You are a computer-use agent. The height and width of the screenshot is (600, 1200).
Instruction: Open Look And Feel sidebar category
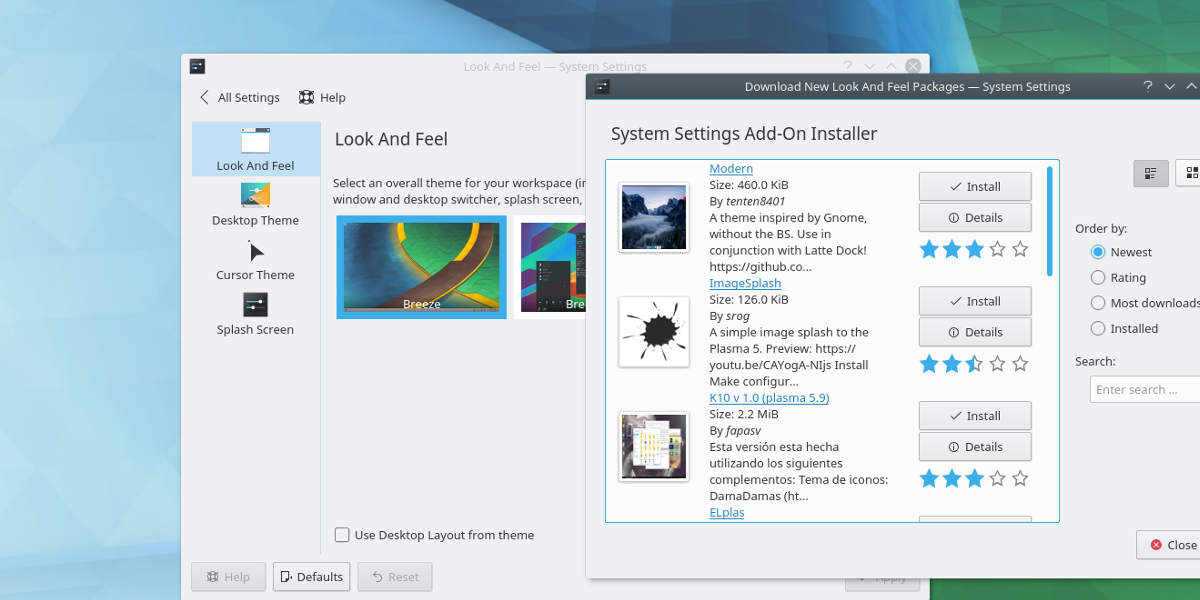[x=256, y=149]
